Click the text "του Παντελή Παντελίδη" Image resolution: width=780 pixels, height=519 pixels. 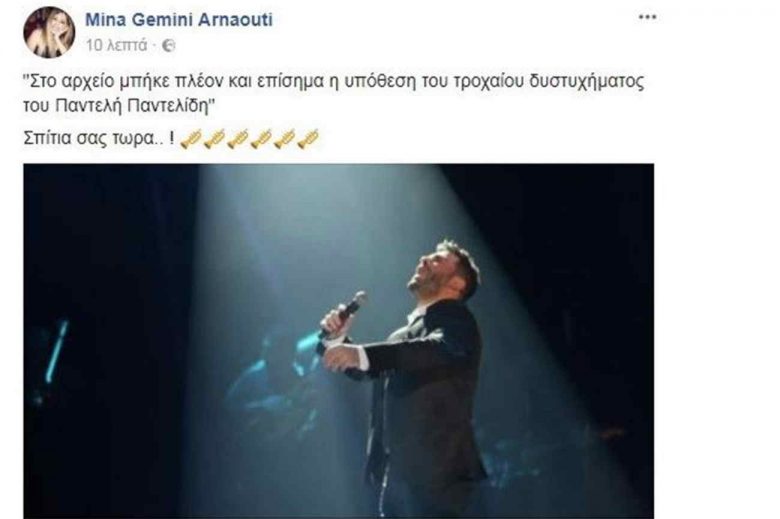coord(115,106)
